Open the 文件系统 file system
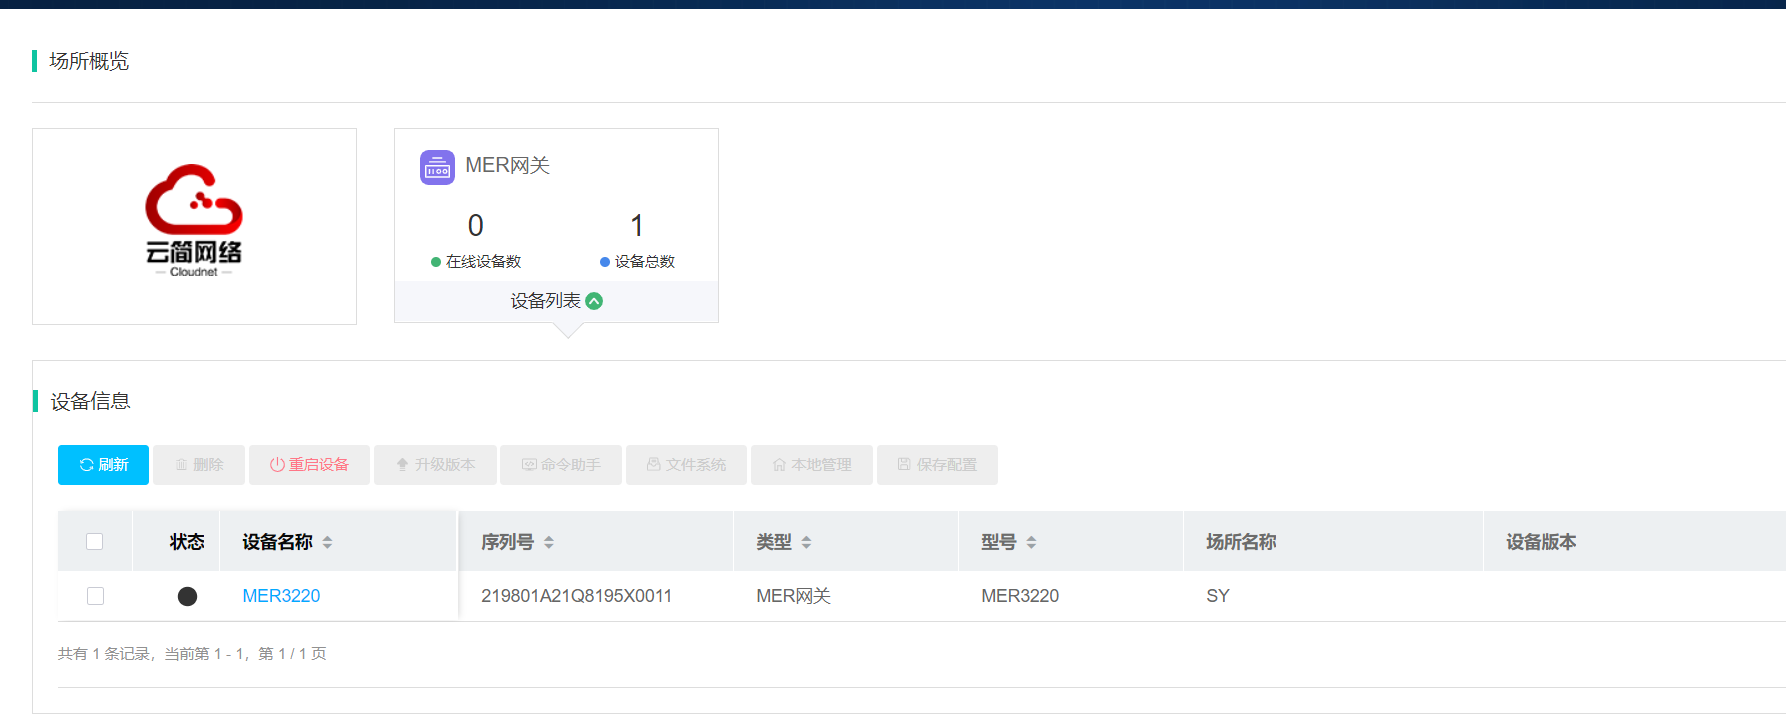The image size is (1786, 727). [686, 465]
